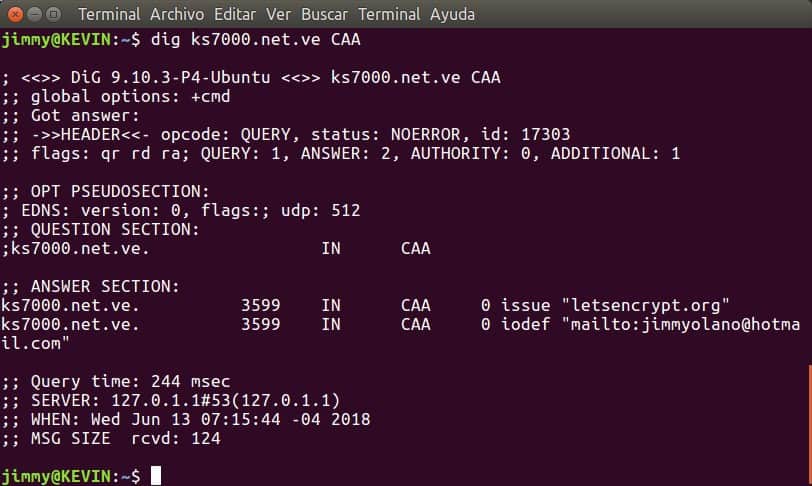812x486 pixels.
Task: Open the Ver menu
Action: pos(278,14)
